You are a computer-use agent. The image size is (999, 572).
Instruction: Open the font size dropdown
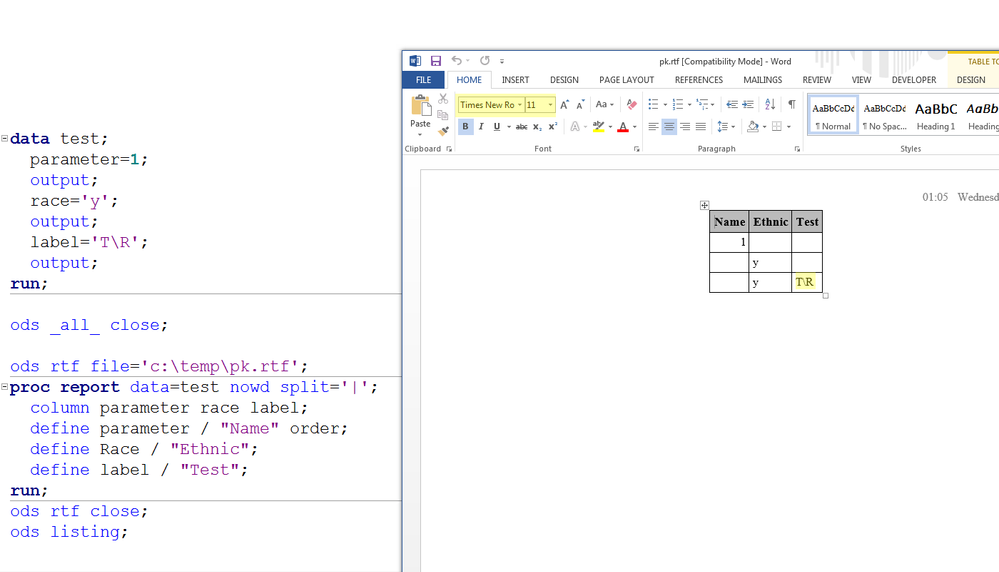pyautogui.click(x=550, y=105)
